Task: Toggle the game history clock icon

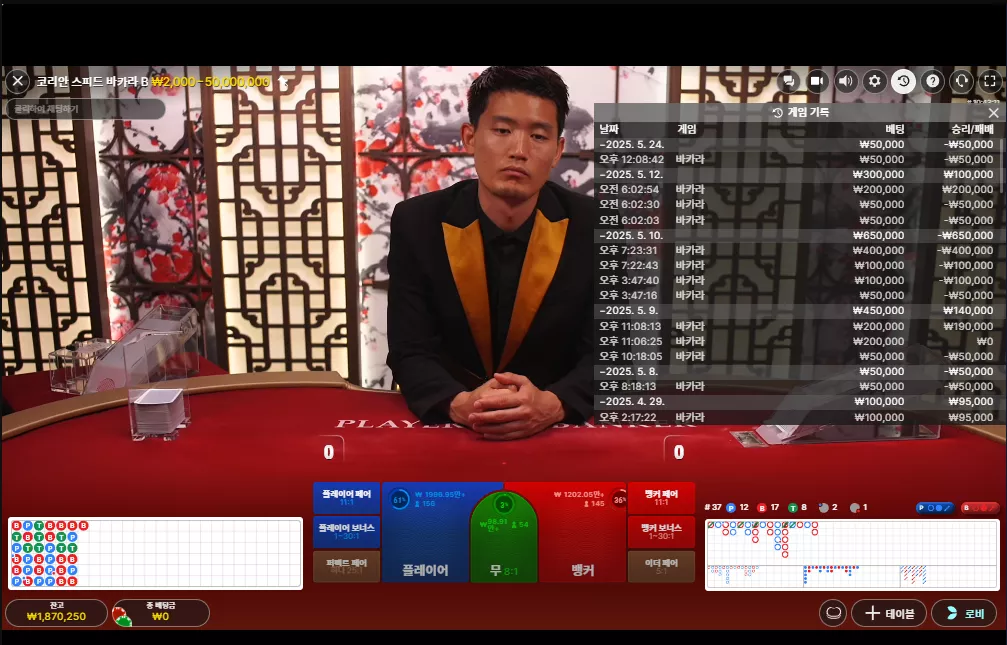Action: pyautogui.click(x=903, y=81)
